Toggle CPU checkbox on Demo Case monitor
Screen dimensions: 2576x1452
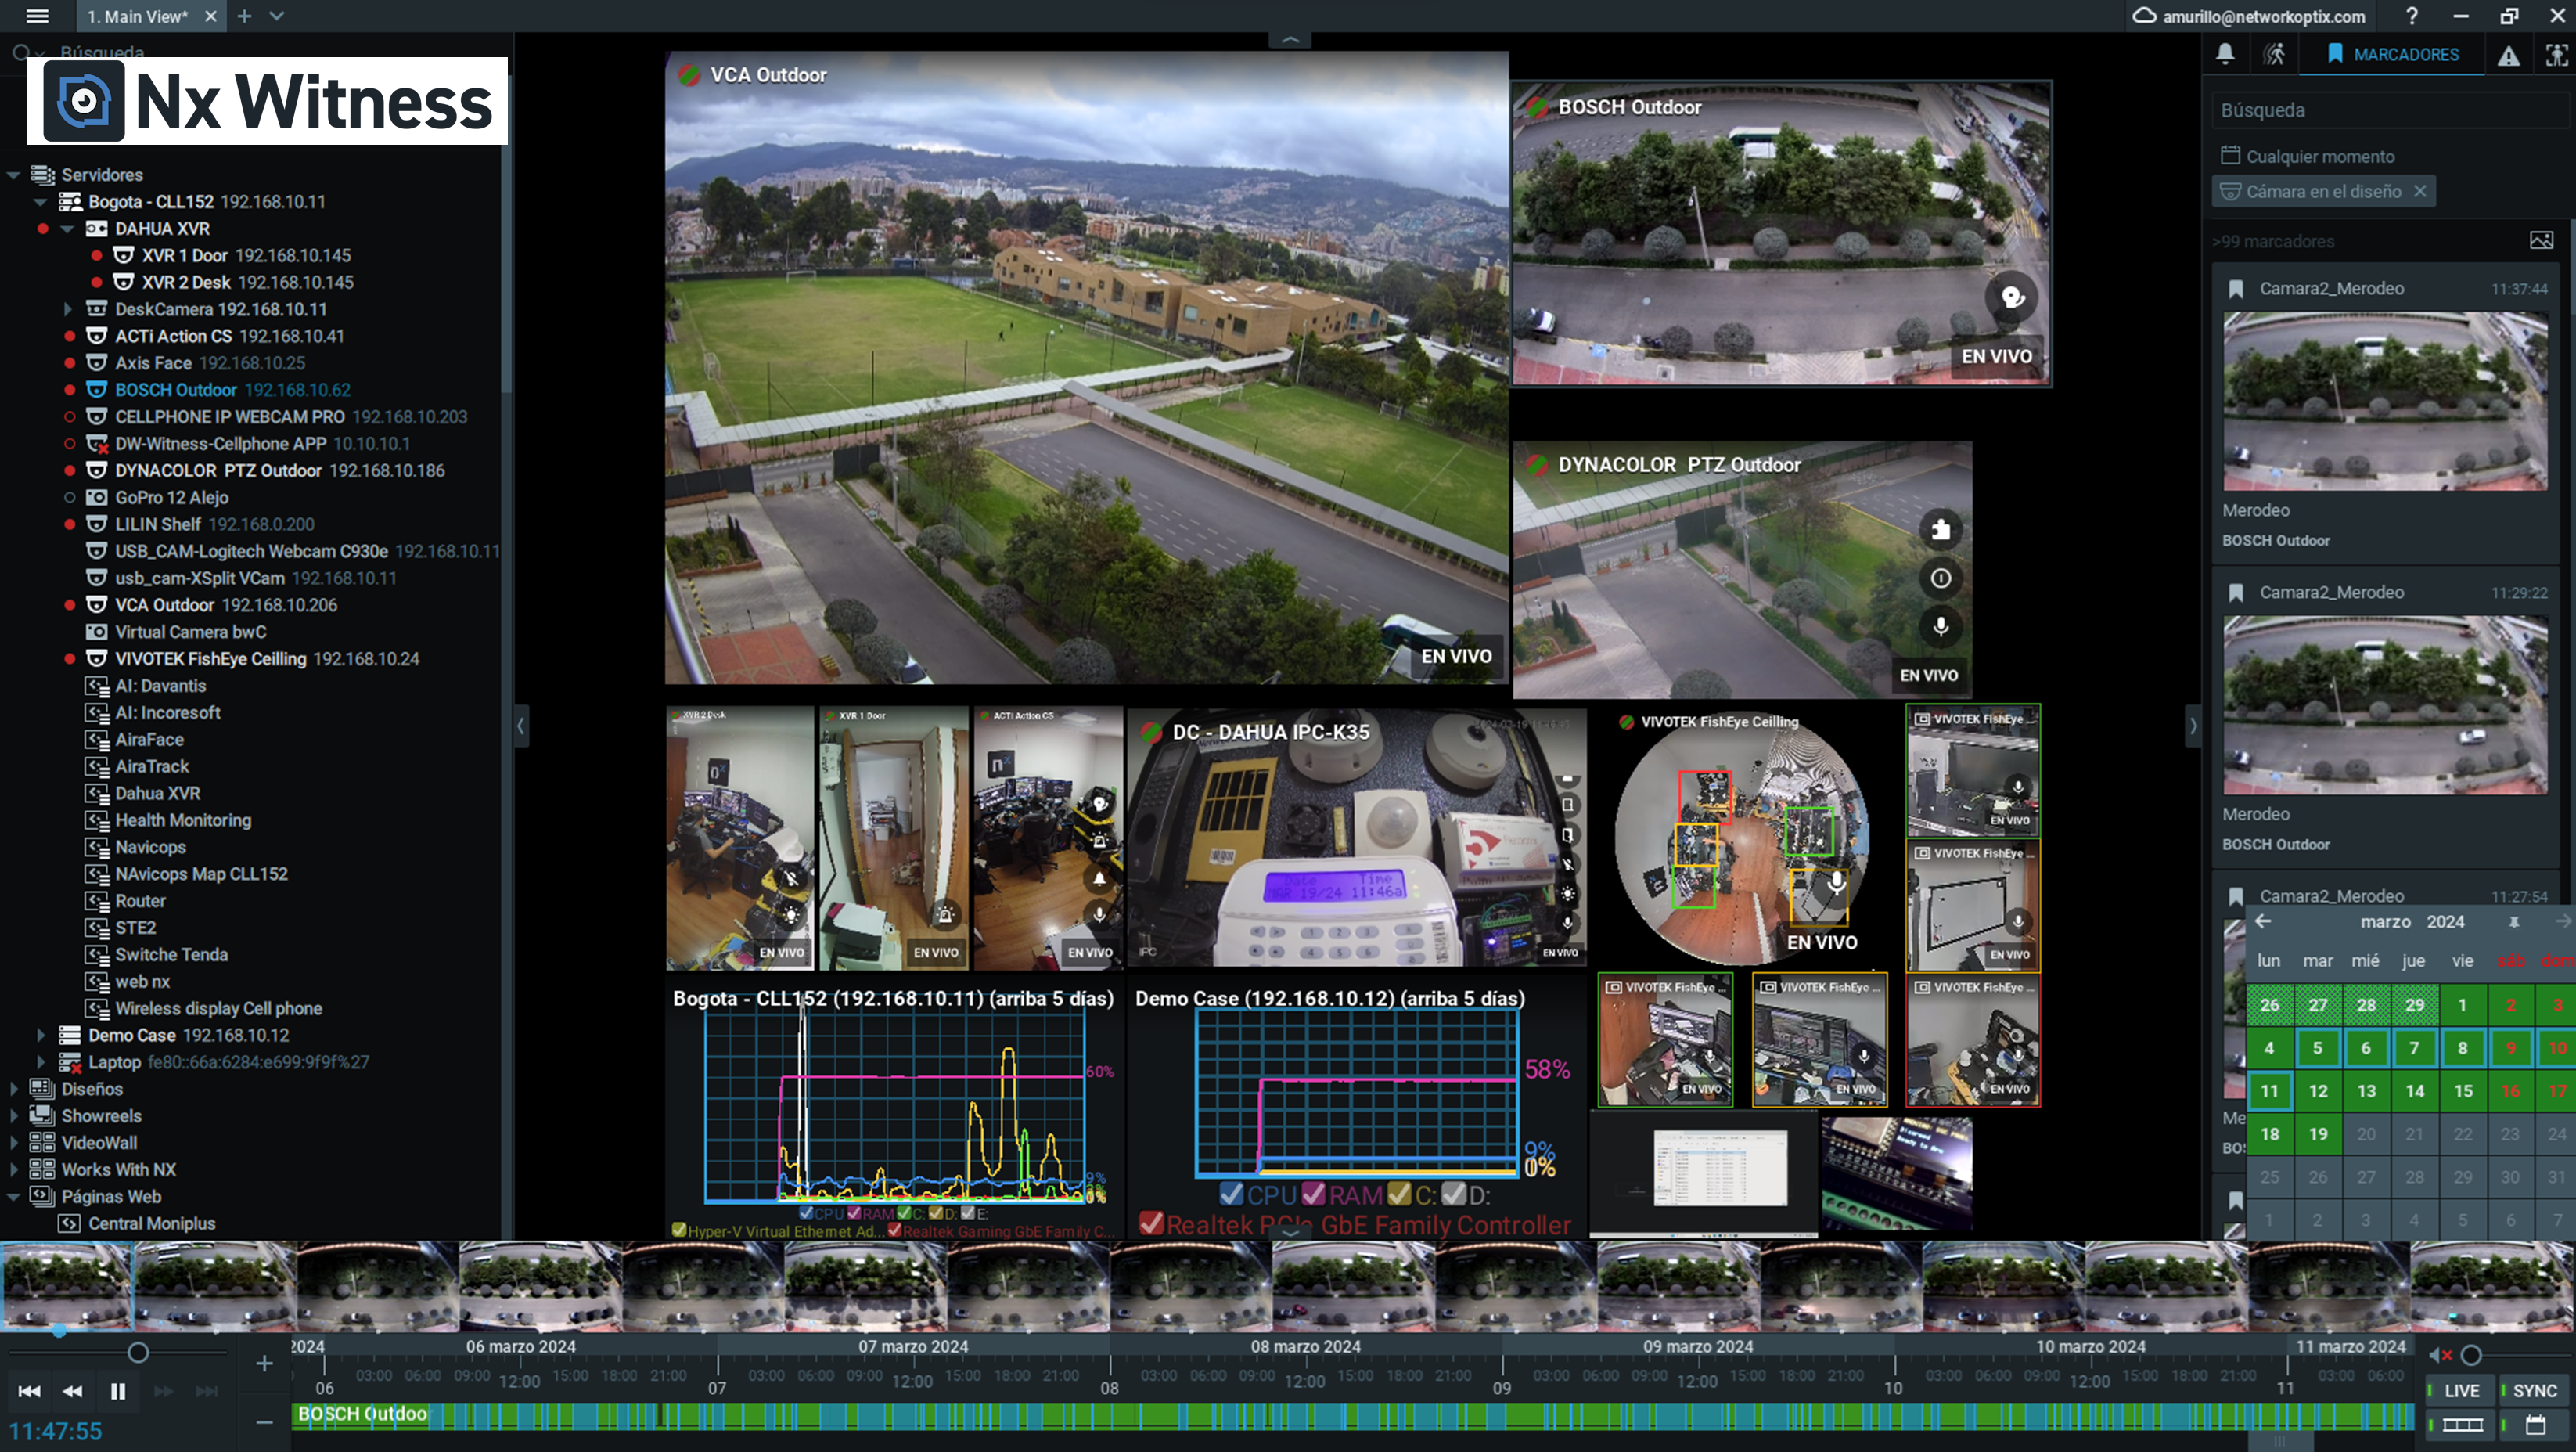click(1232, 1194)
